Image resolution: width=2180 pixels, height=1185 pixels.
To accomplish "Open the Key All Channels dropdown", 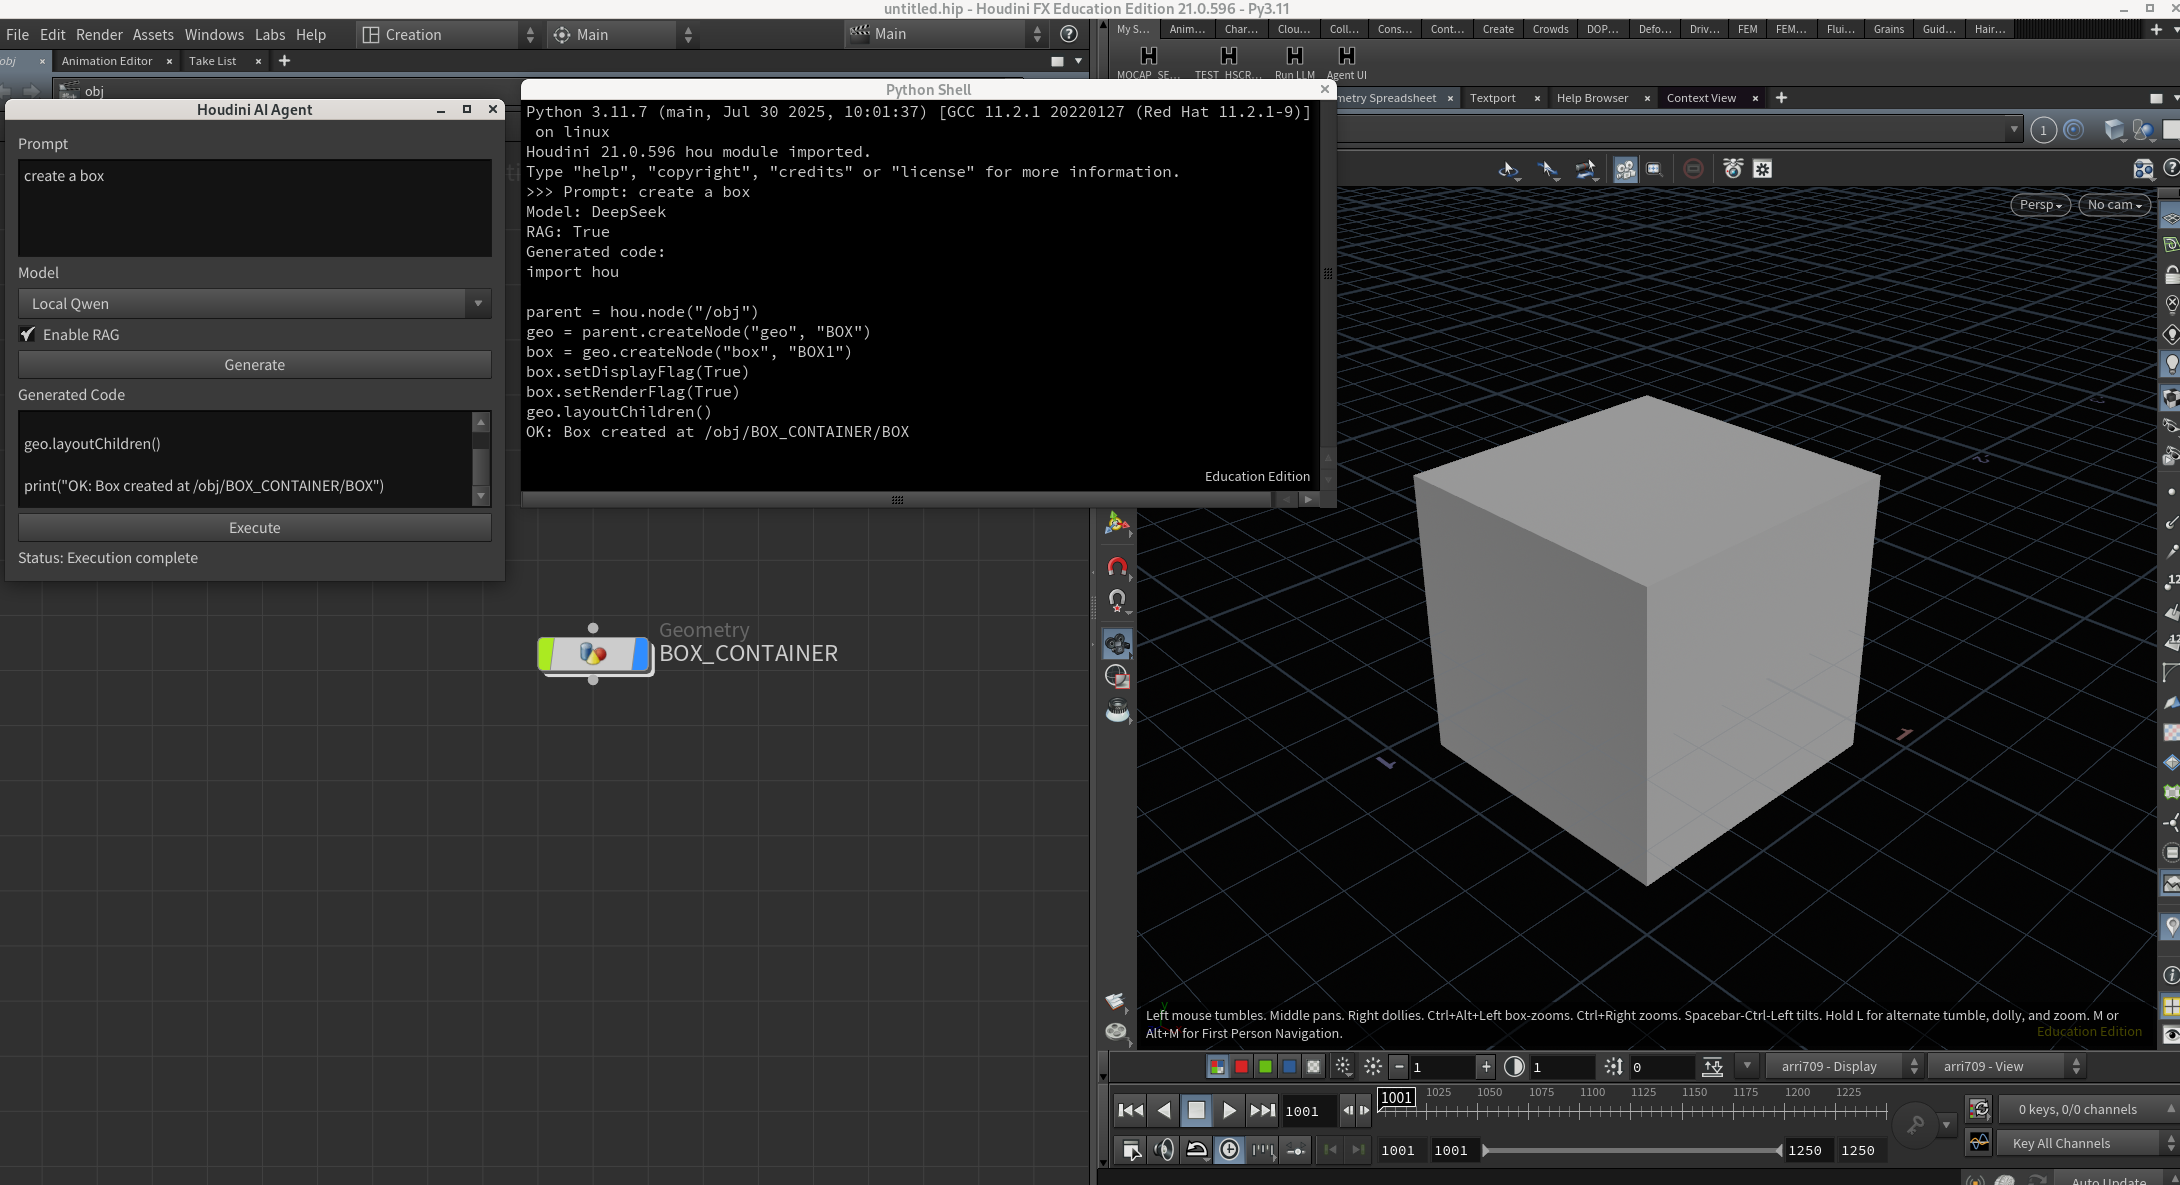I will pyautogui.click(x=2086, y=1144).
